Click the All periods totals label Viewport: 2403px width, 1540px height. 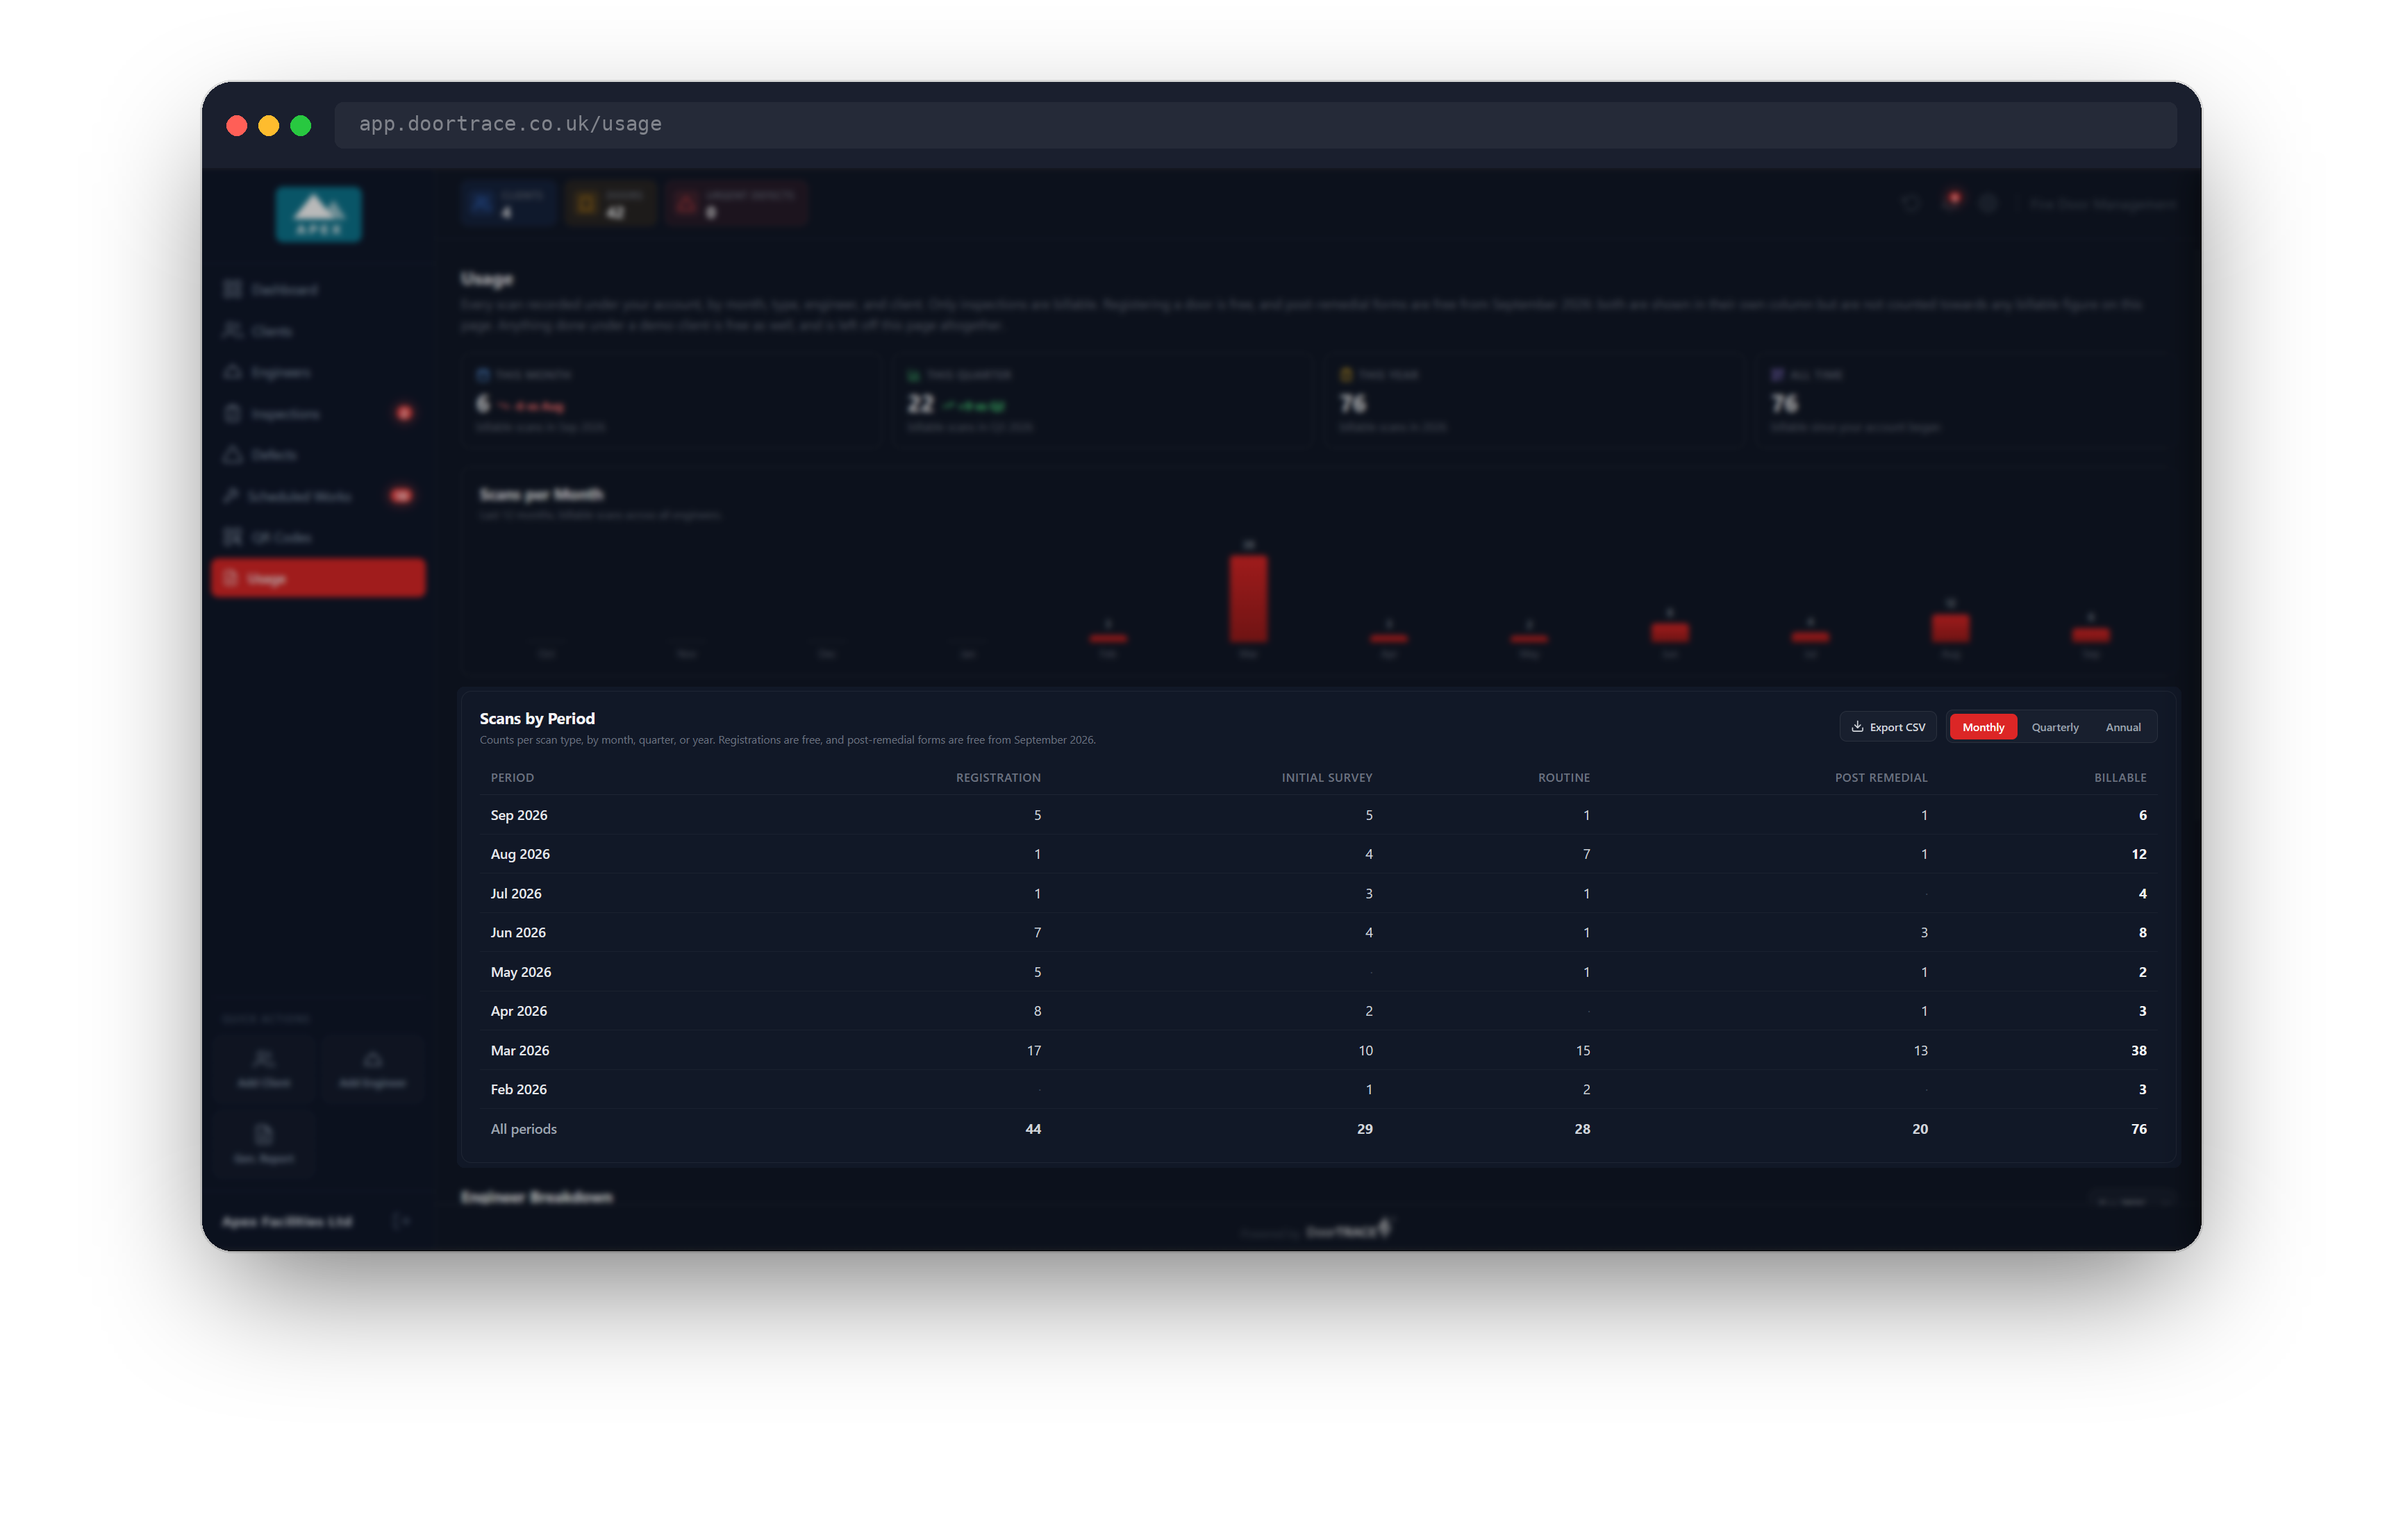tap(523, 1128)
